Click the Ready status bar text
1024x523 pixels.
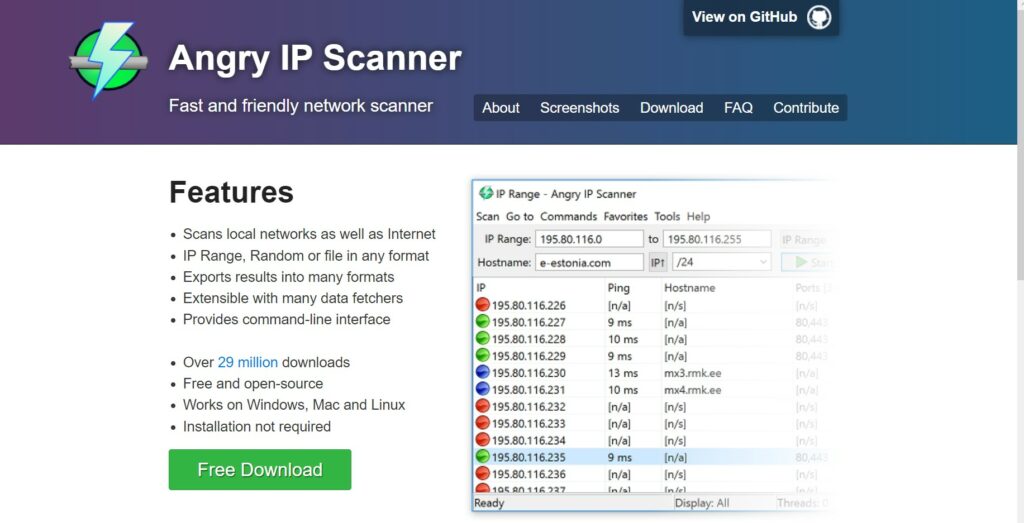(x=489, y=503)
